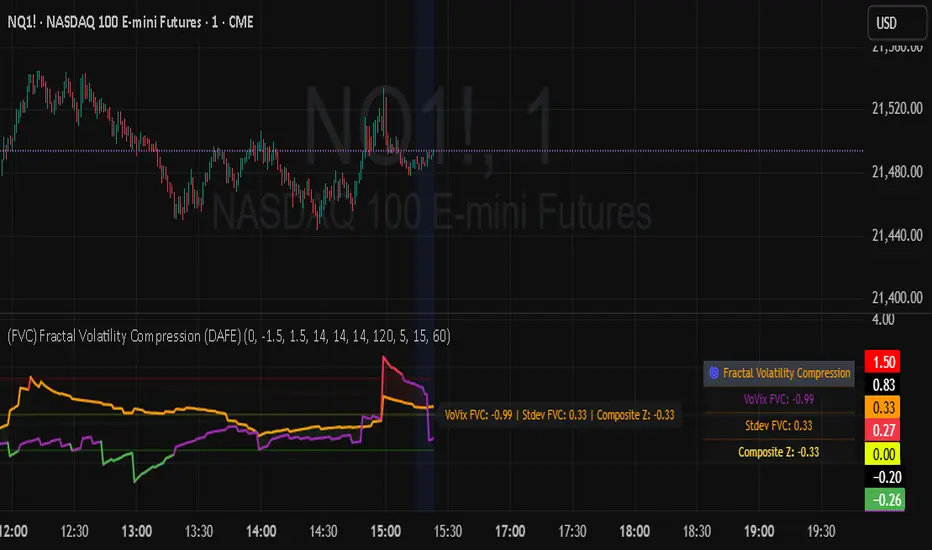This screenshot has height=550, width=932.
Task: Click the pink 0.27 value label
Action: point(883,430)
